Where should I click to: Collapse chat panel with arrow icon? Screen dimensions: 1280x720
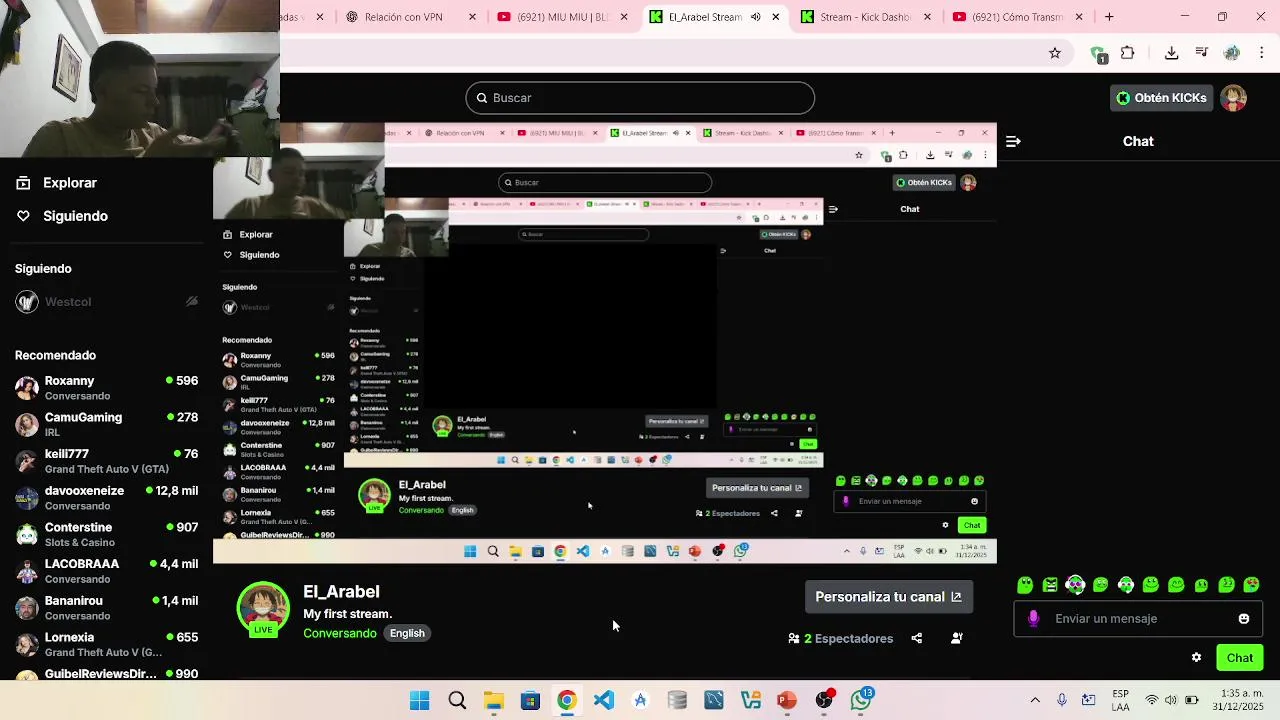pos(1013,141)
